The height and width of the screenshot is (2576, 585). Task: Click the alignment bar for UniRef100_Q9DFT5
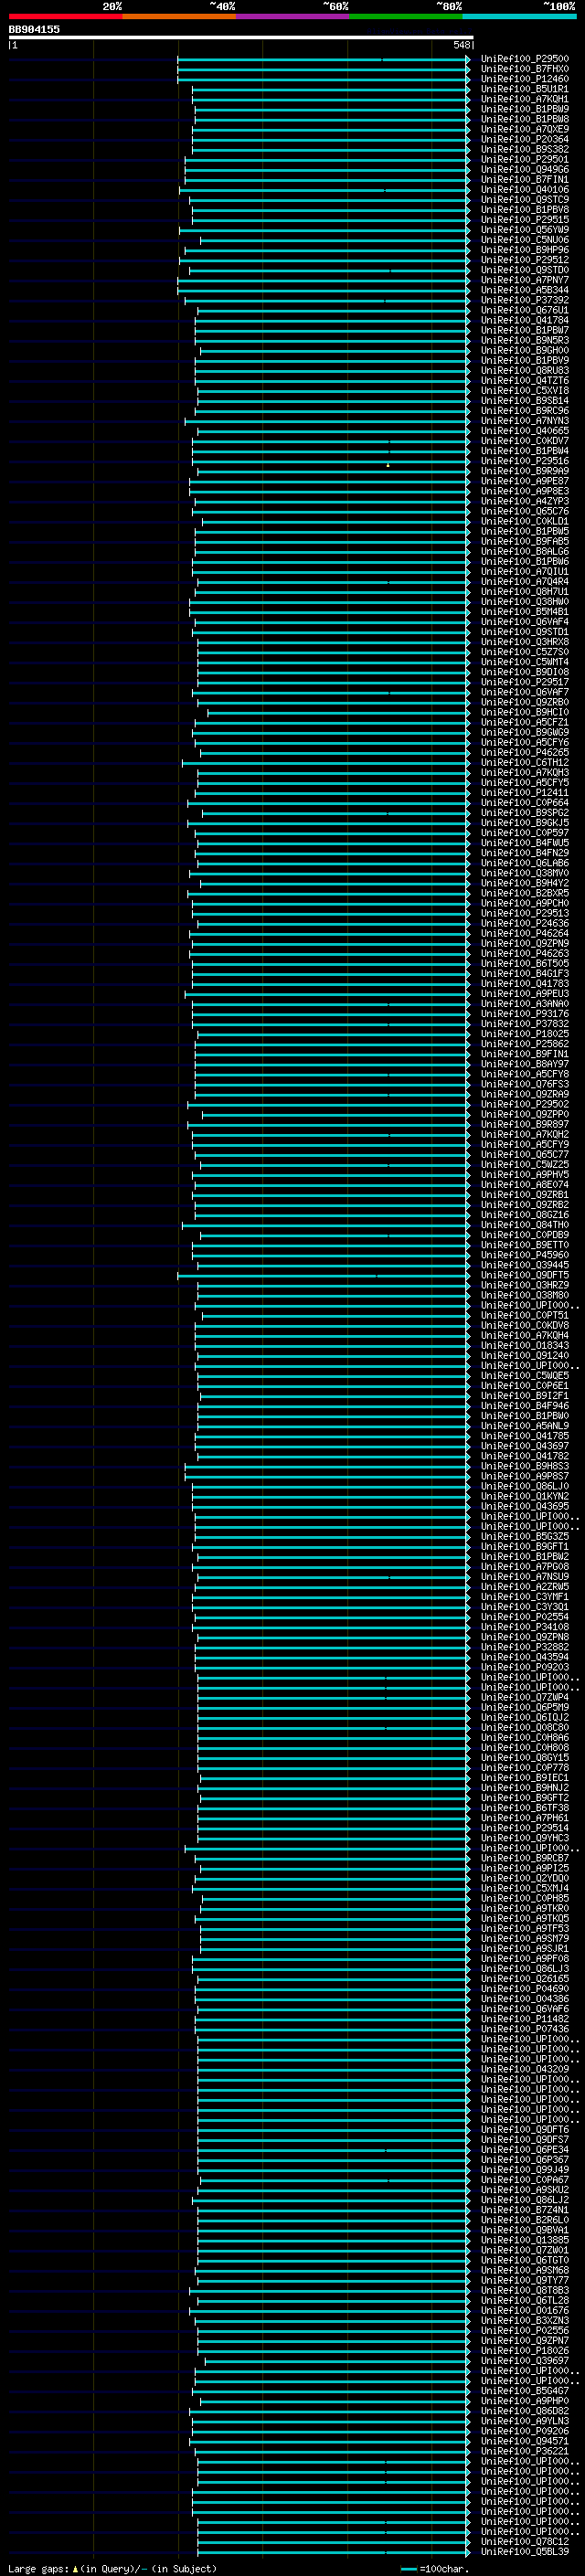point(322,1275)
